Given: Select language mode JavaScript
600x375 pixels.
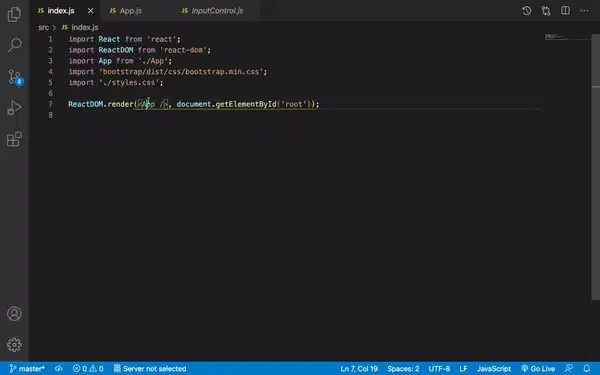Looking at the screenshot, I should click(x=494, y=368).
